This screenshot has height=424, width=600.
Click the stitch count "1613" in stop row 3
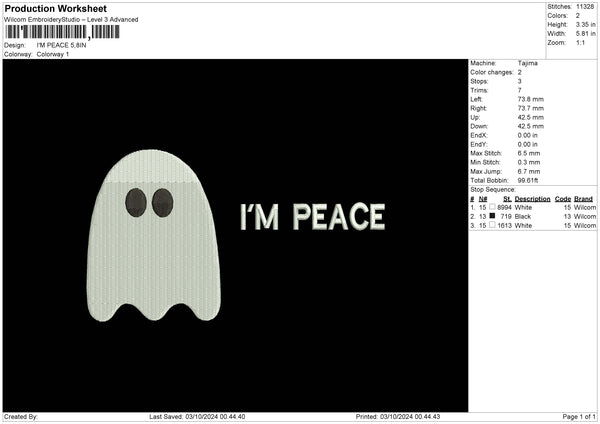(x=504, y=226)
